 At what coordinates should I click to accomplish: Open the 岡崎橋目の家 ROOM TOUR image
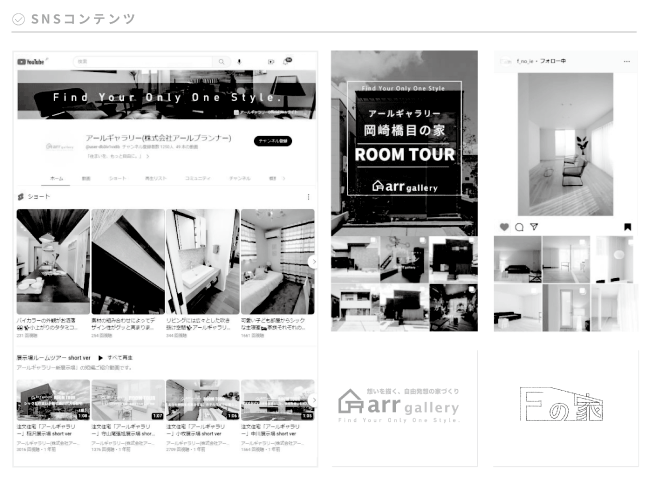click(404, 143)
